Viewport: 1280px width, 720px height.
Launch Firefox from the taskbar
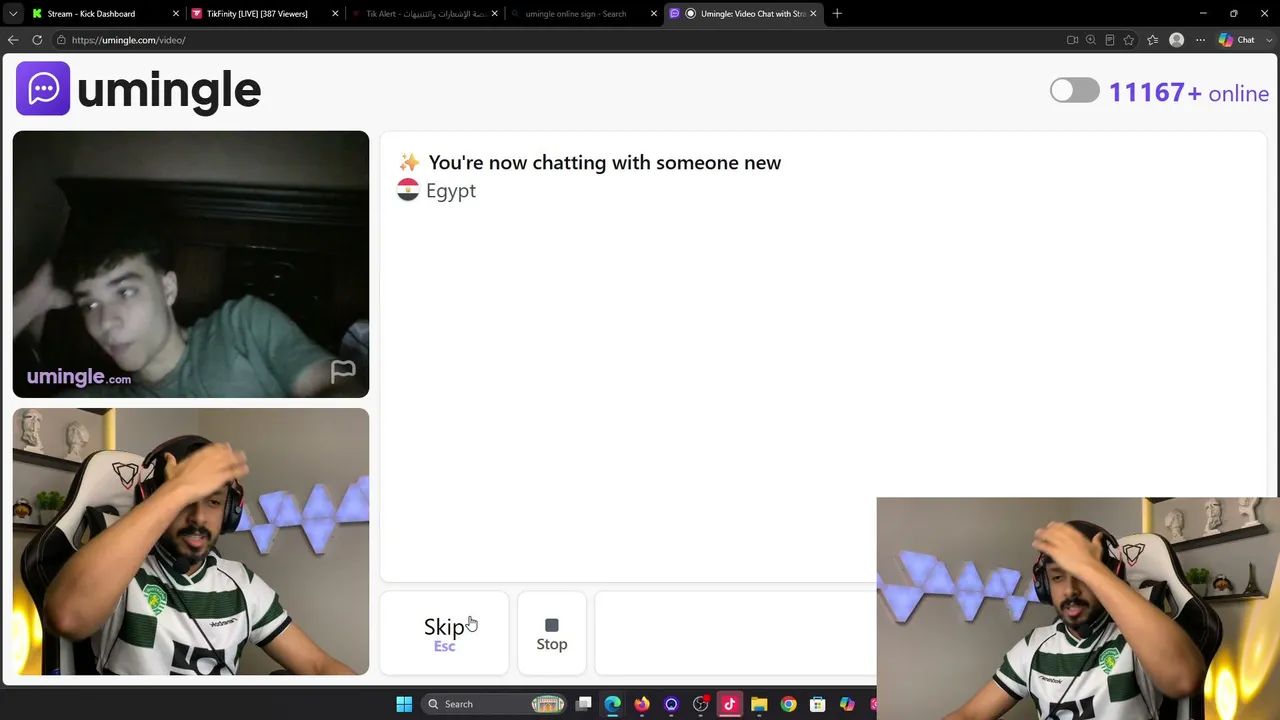tap(642, 704)
